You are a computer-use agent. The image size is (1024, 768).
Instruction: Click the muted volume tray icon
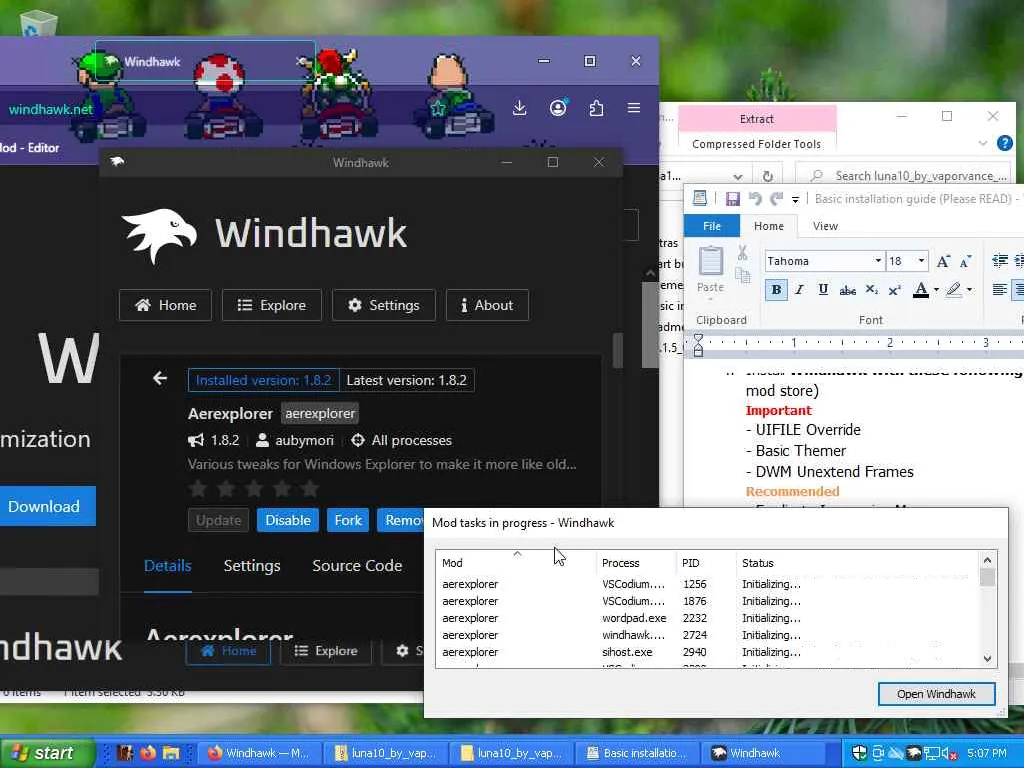tap(950, 753)
